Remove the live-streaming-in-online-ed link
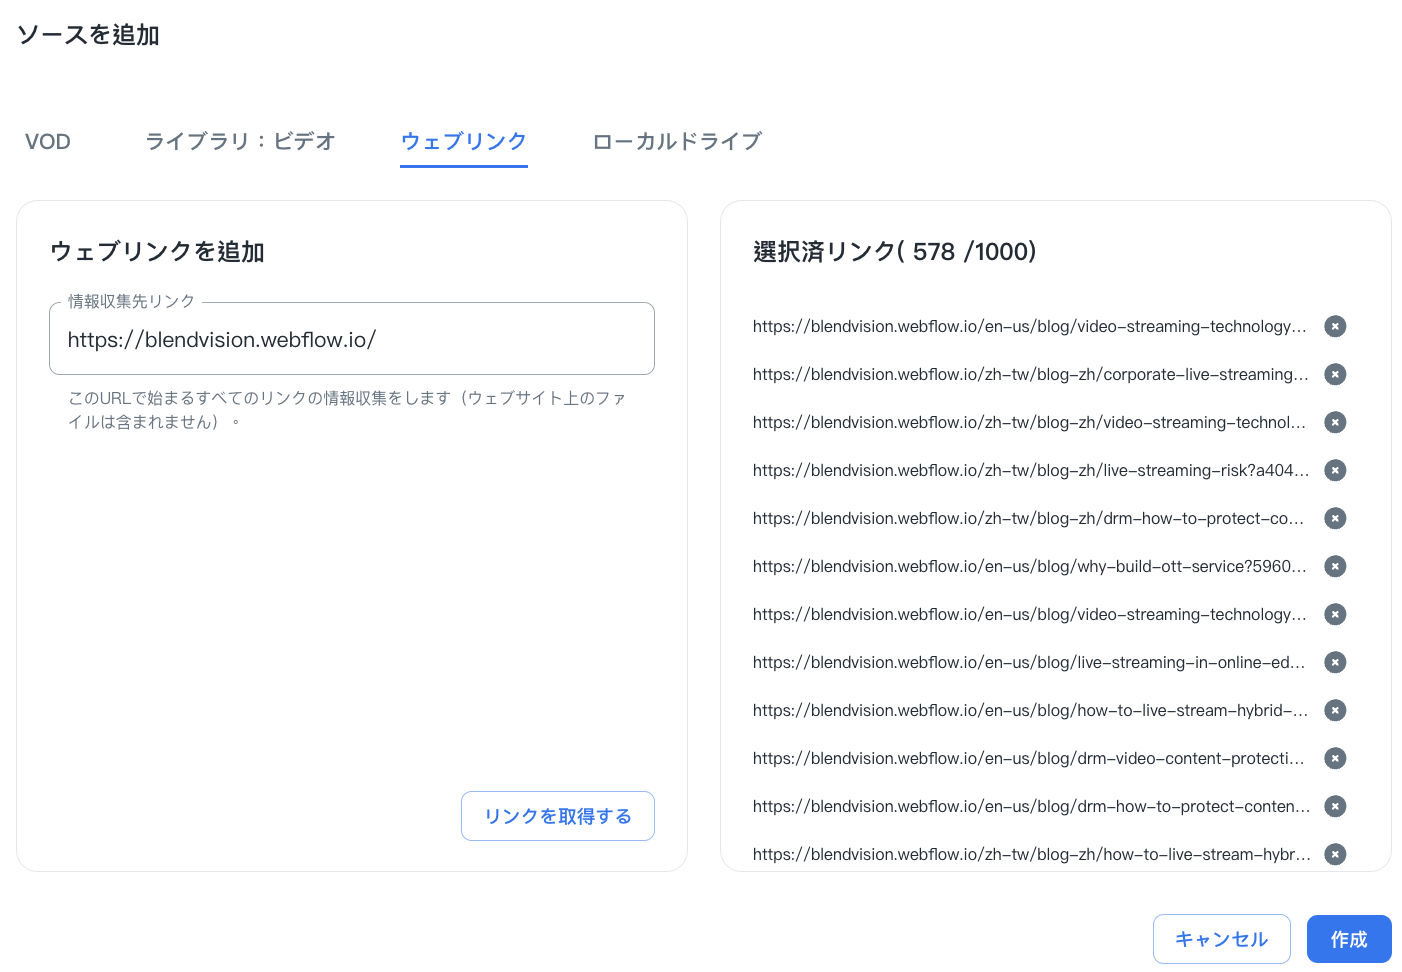This screenshot has height=972, width=1402. [1335, 662]
